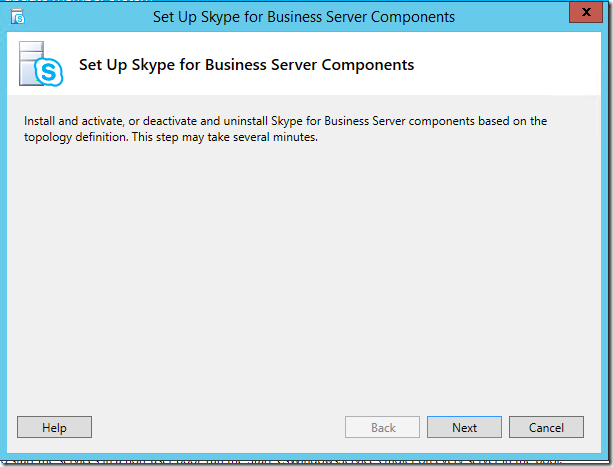Click the 'topology definition' sentence line
This screenshot has width=613, height=467.
click(x=171, y=137)
